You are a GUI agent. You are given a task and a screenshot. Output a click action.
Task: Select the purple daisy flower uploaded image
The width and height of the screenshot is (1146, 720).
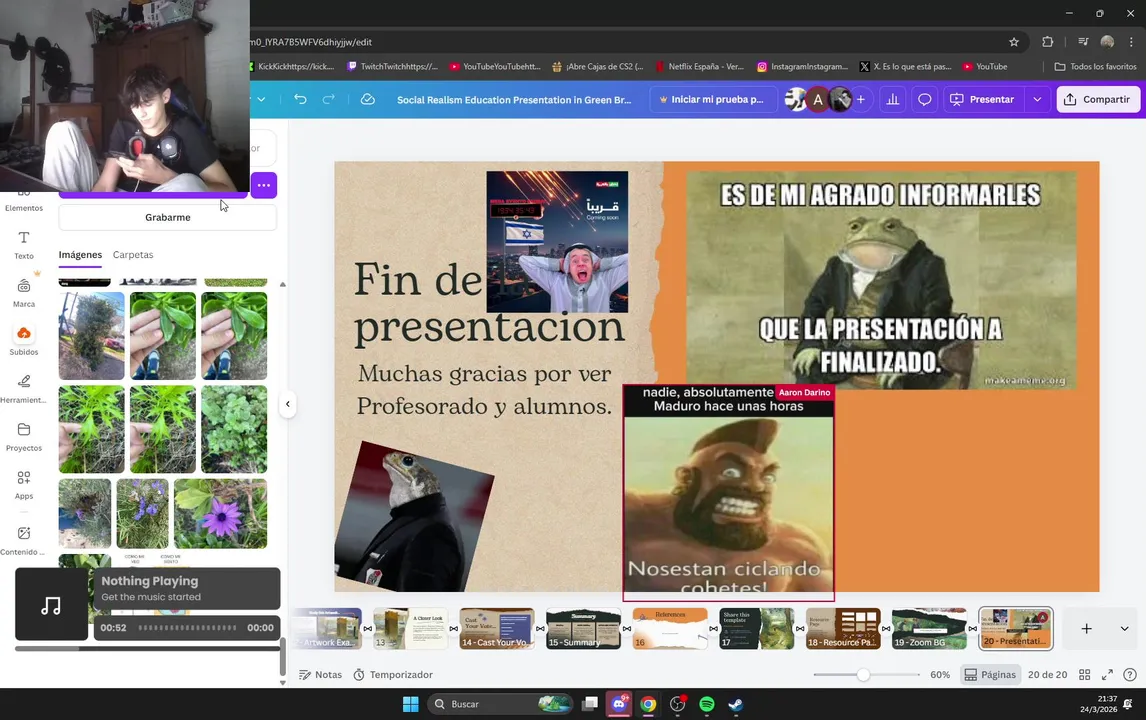221,513
